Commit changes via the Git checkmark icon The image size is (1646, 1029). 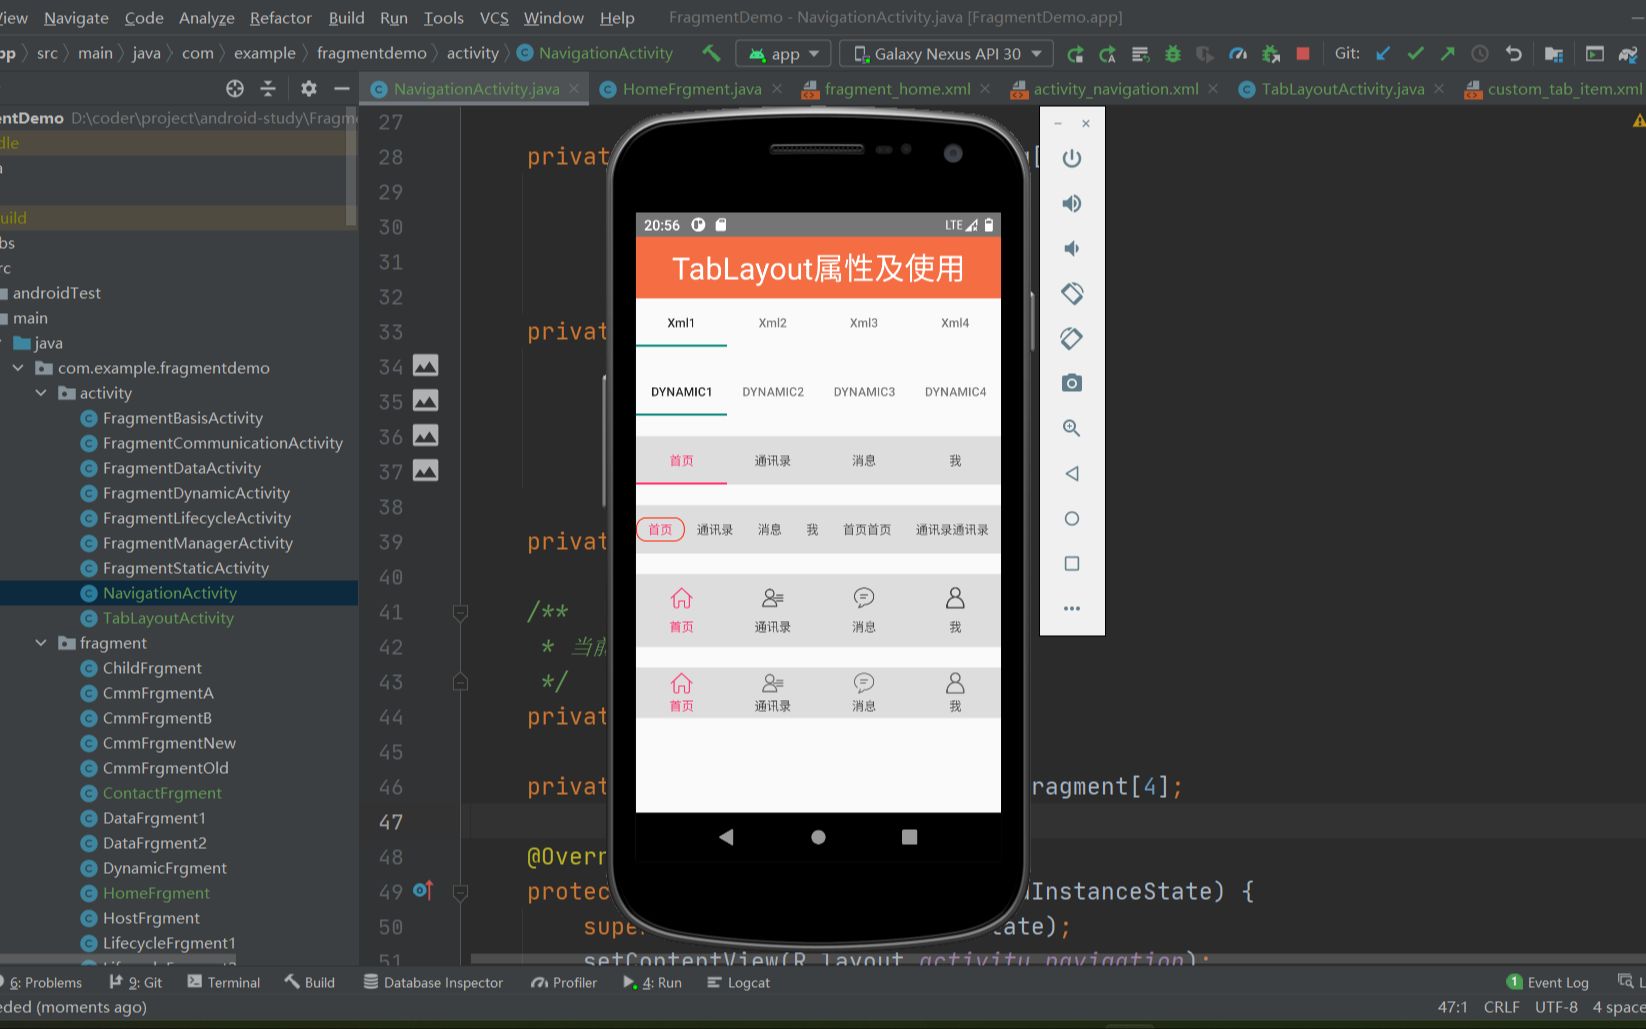(x=1416, y=53)
